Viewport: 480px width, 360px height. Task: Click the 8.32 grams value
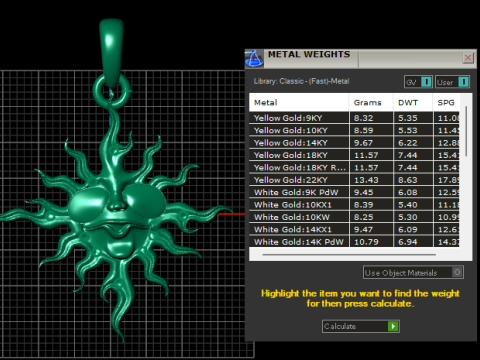tap(363, 118)
